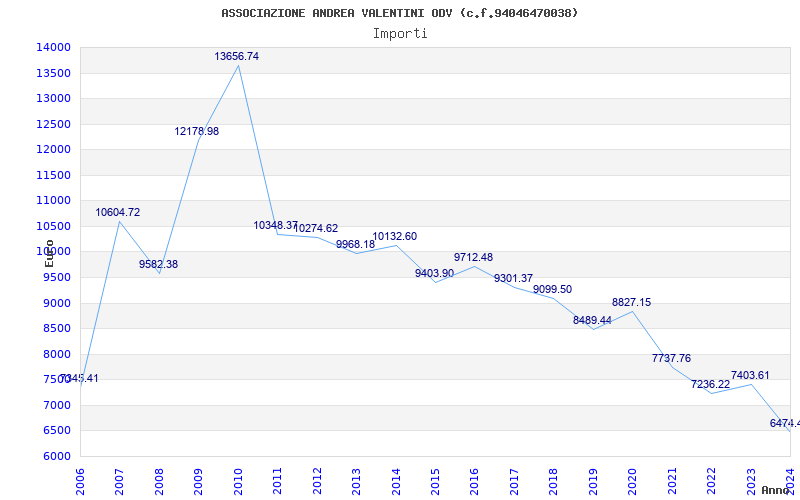800x500 pixels.
Task: Select the y-axis tick label 11500
Action: 53,176
